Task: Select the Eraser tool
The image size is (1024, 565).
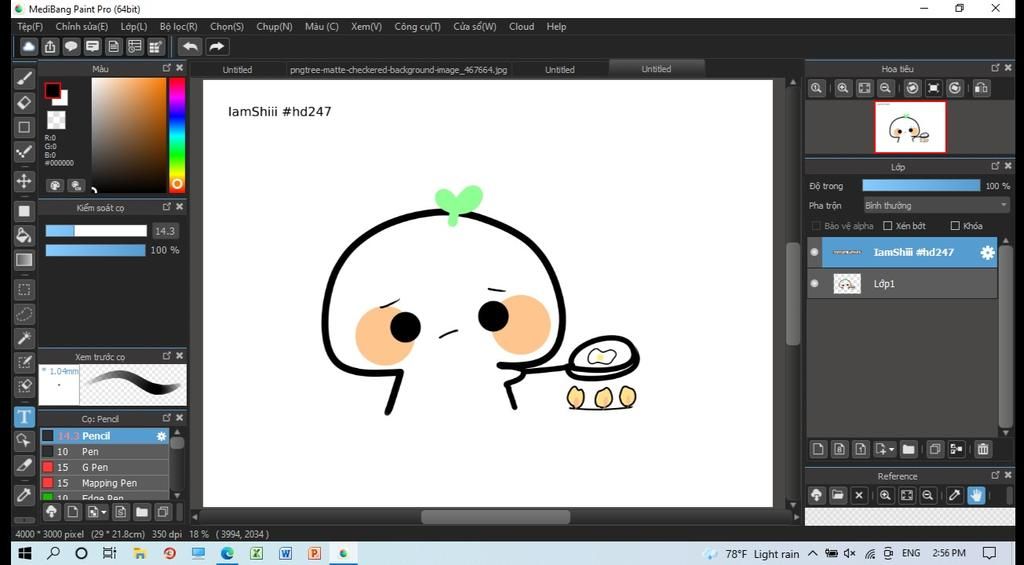Action: [24, 103]
